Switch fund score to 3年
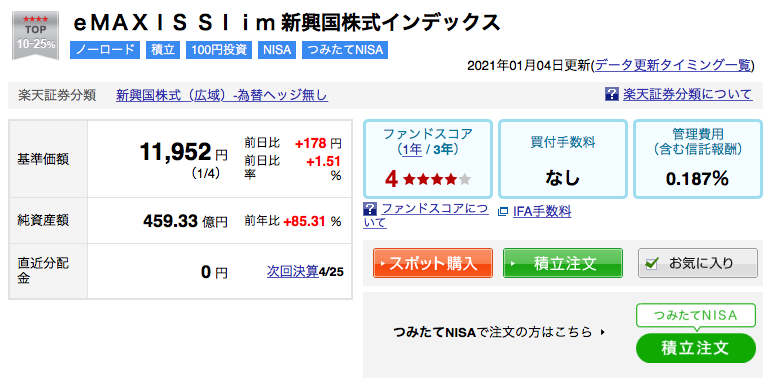Viewport: 775px width, 385px height. 443,149
